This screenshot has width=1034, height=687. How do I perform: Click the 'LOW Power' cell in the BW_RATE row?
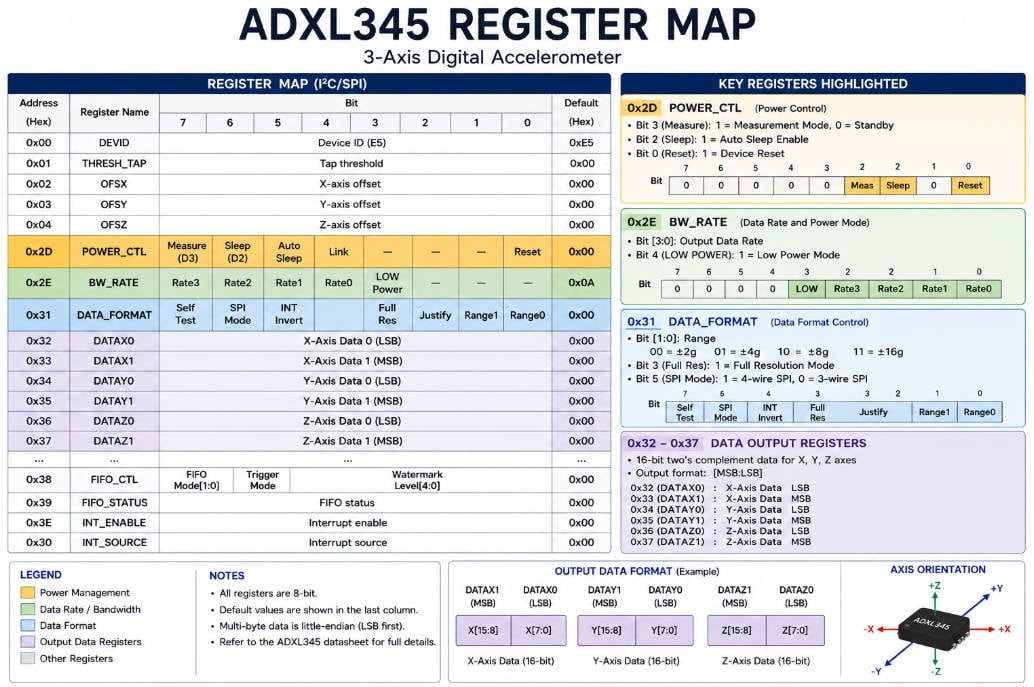click(x=387, y=282)
